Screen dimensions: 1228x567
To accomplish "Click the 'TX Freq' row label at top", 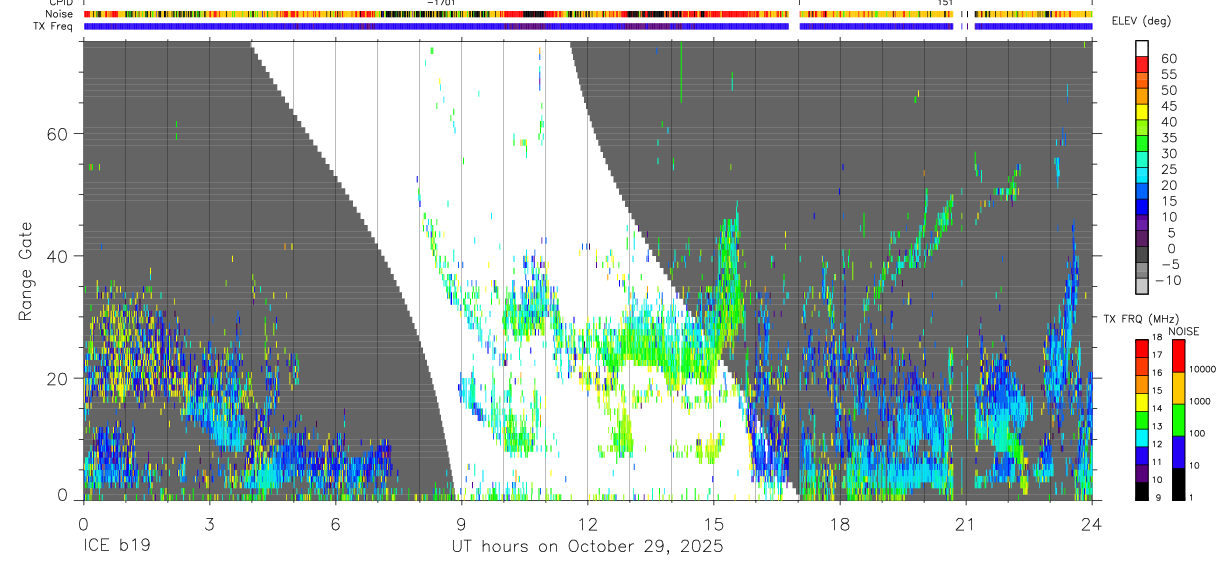I will click(x=53, y=26).
